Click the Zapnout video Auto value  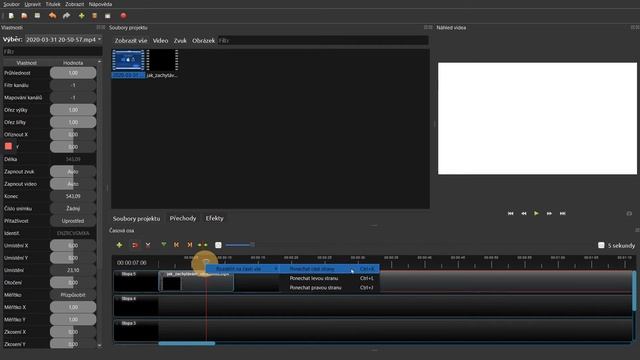pos(73,184)
